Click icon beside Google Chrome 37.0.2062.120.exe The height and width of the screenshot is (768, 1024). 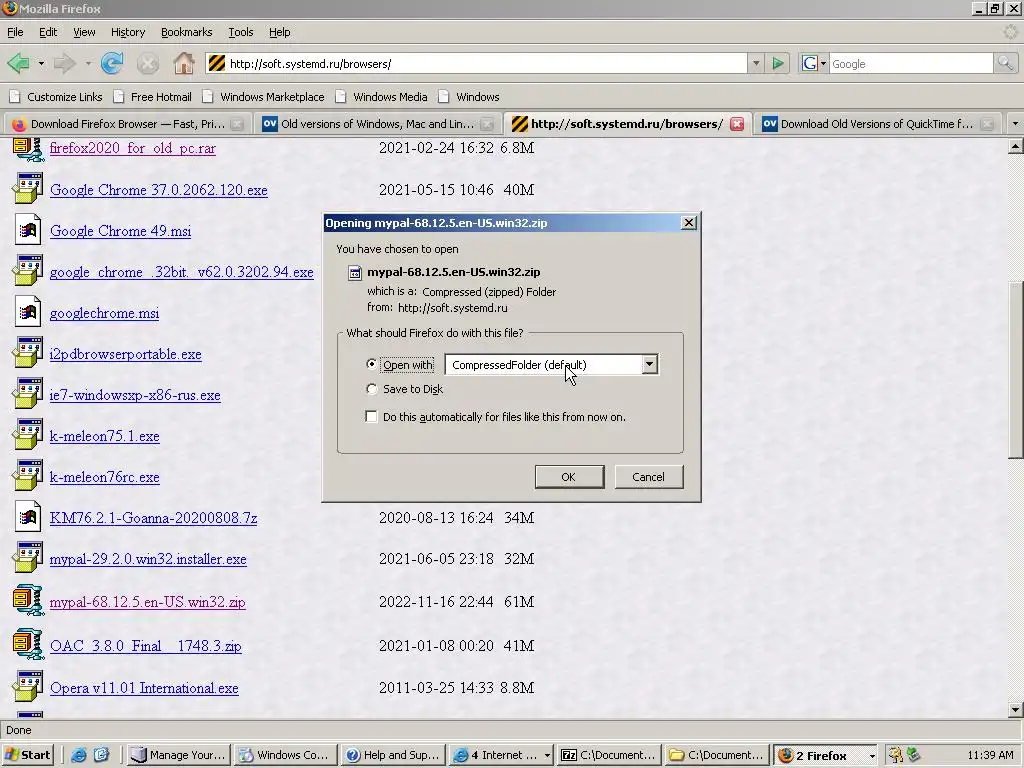(x=27, y=189)
